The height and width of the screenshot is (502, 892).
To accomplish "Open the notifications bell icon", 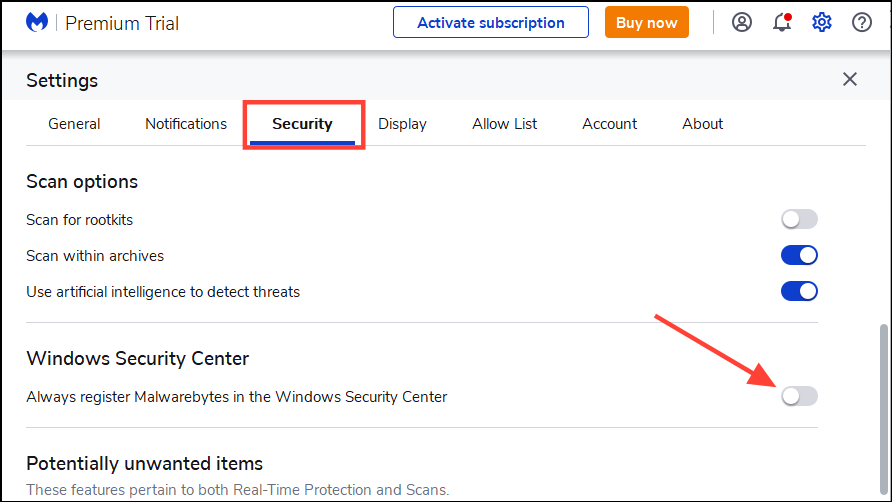I will (782, 22).
